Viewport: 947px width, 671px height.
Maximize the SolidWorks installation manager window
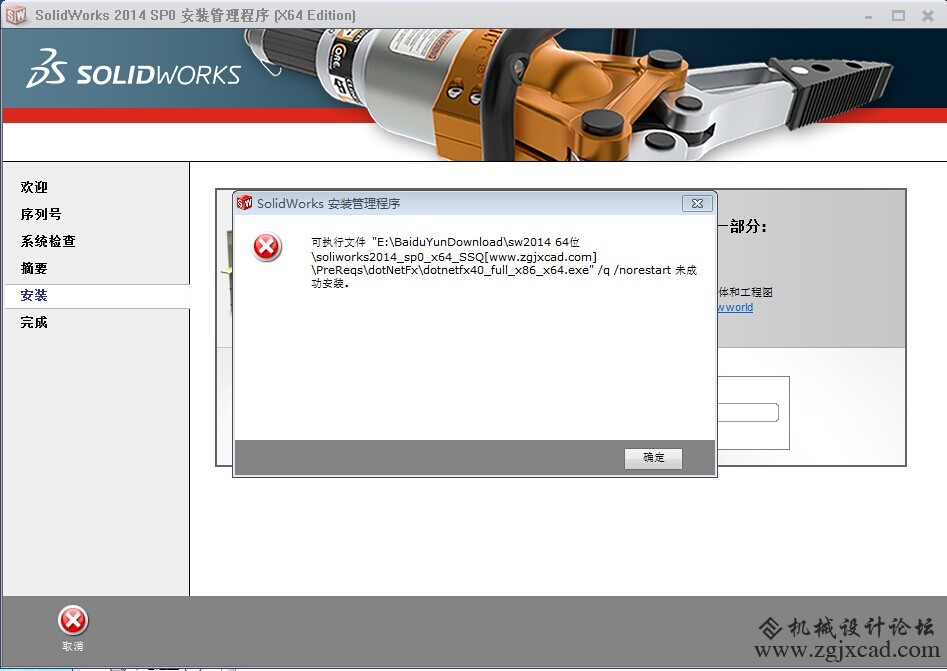(x=898, y=16)
